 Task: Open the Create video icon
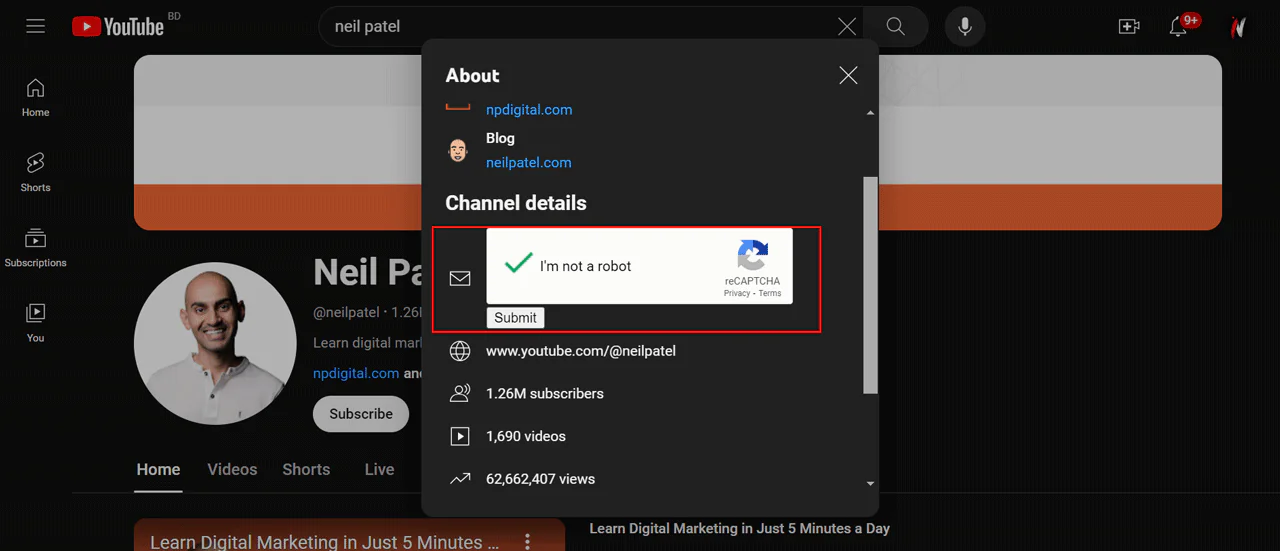(x=1129, y=27)
